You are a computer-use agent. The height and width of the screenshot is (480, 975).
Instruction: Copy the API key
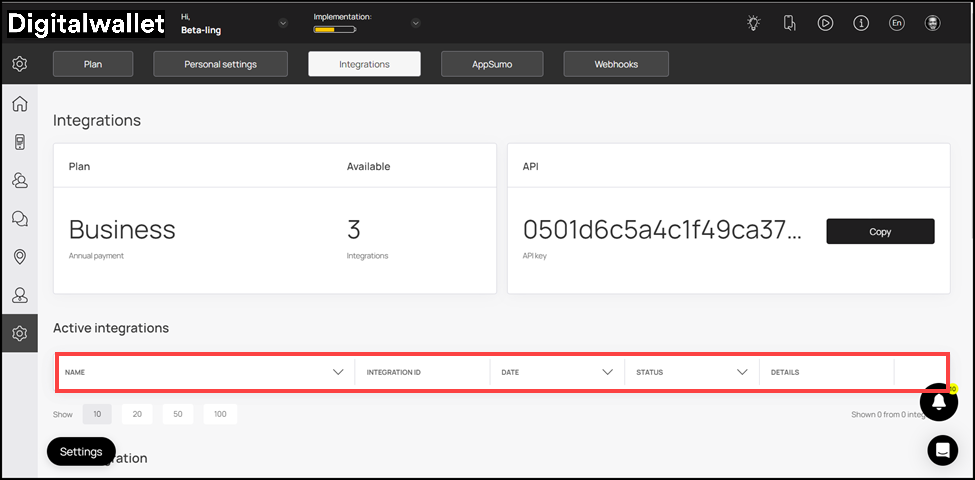pos(879,231)
